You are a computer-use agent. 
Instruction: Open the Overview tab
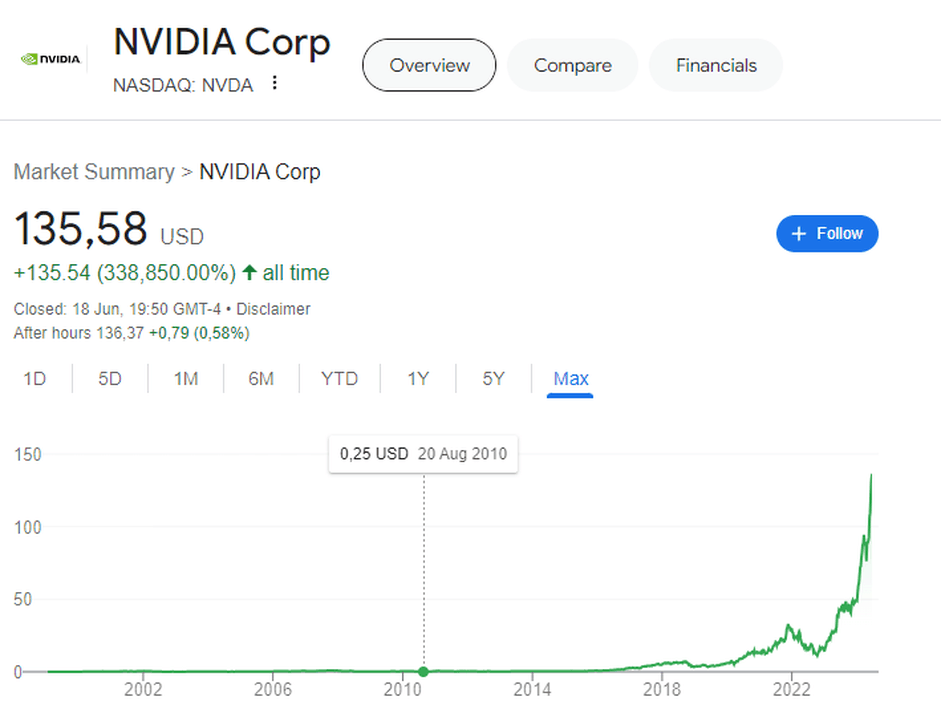429,65
